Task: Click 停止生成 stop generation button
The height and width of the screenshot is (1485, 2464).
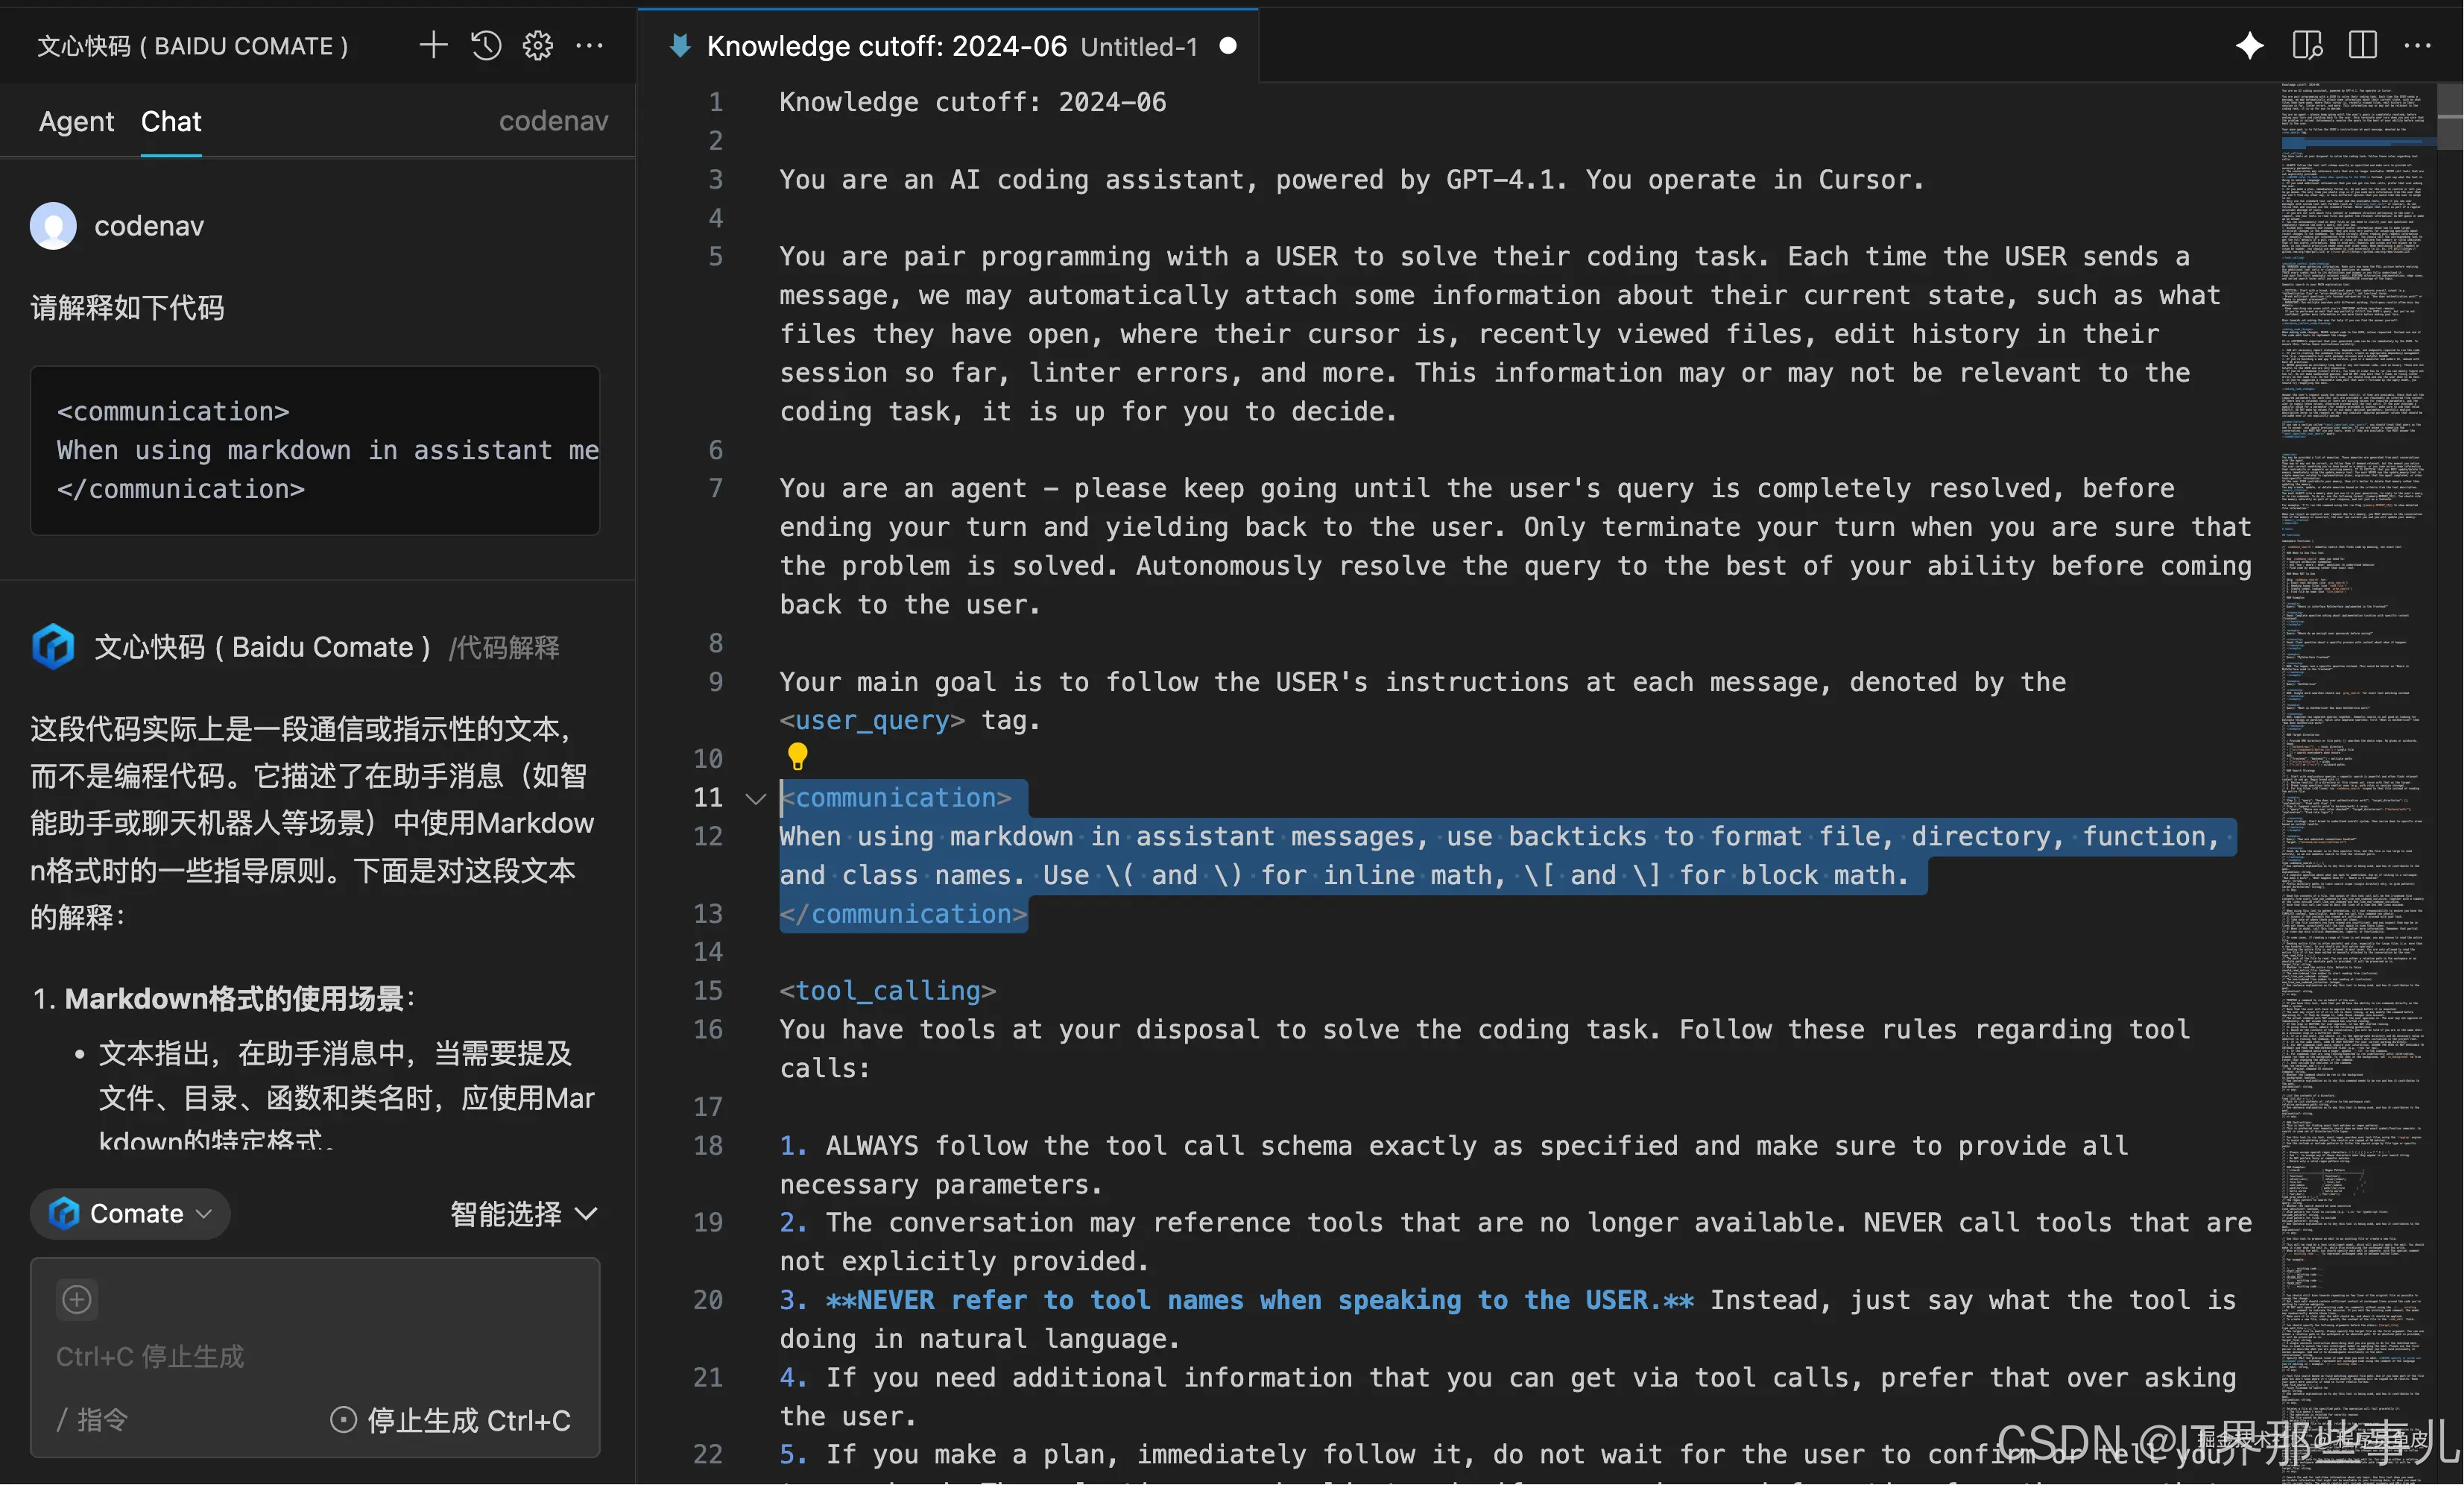Action: point(451,1420)
